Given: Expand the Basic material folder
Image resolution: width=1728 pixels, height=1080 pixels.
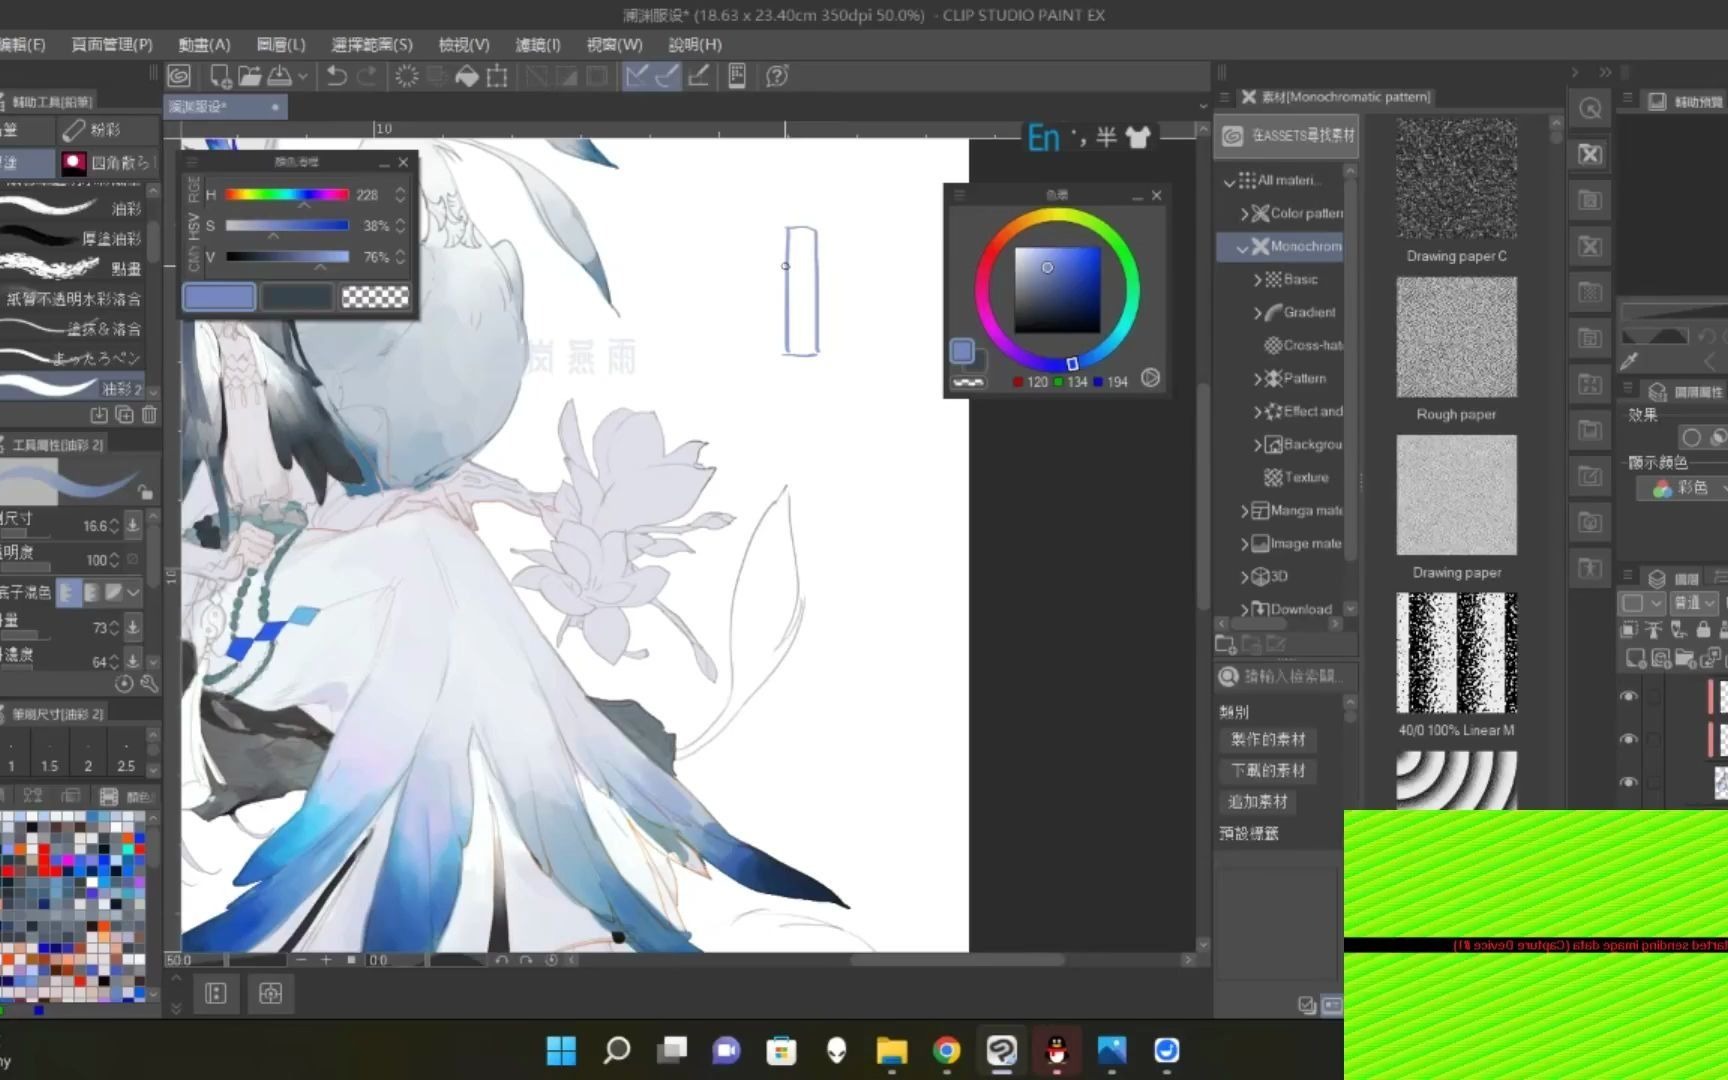Looking at the screenshot, I should (1258, 280).
